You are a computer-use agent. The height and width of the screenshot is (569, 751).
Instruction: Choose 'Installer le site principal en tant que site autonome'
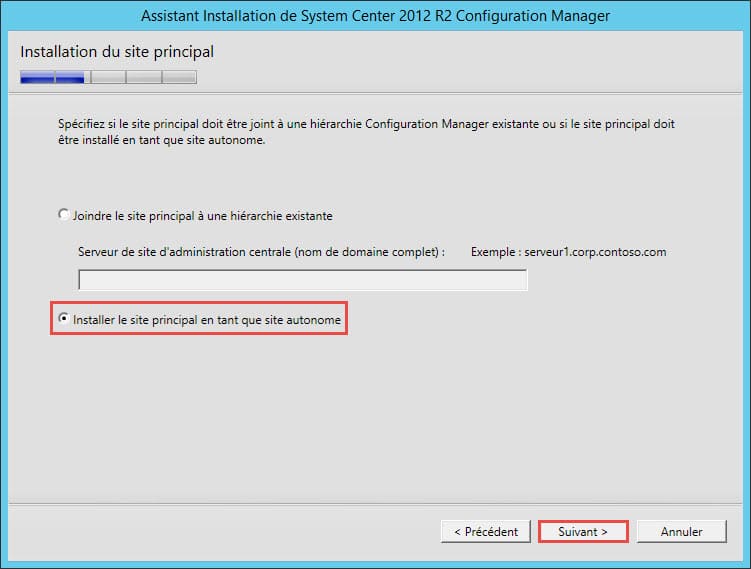click(65, 320)
